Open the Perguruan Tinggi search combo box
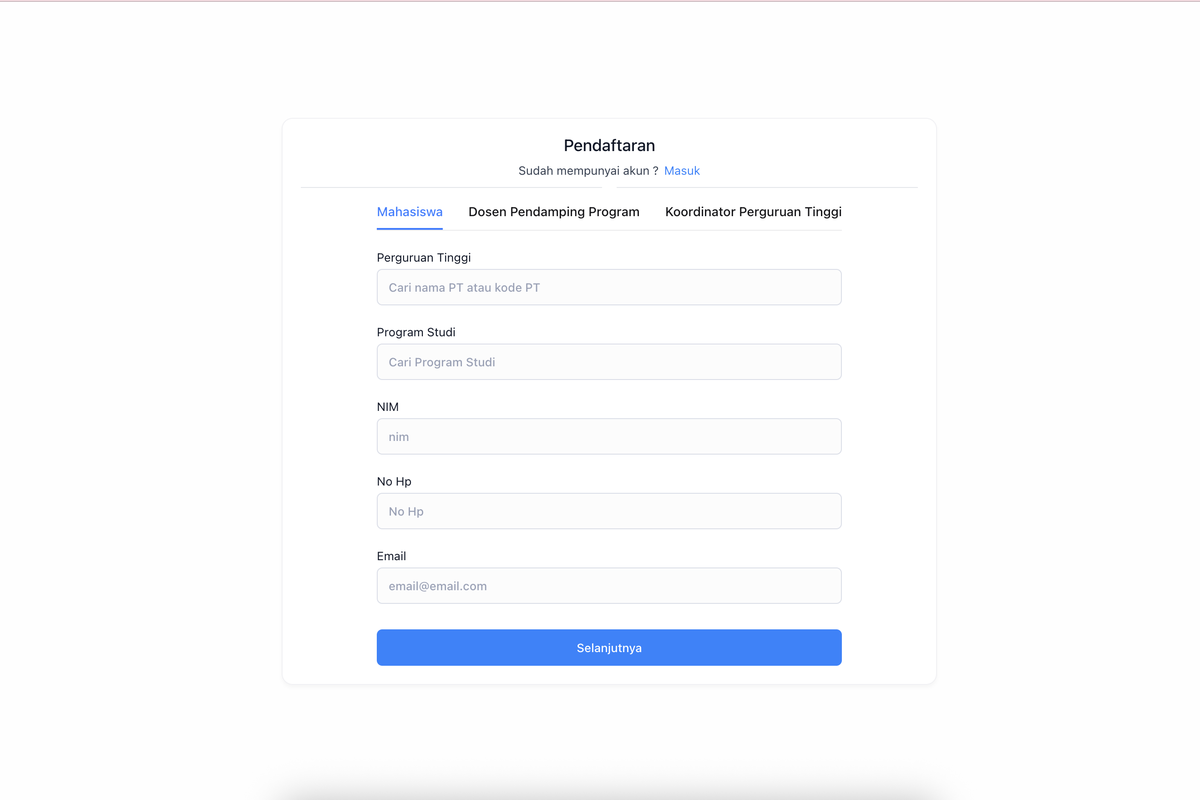The width and height of the screenshot is (1200, 800). tap(609, 287)
